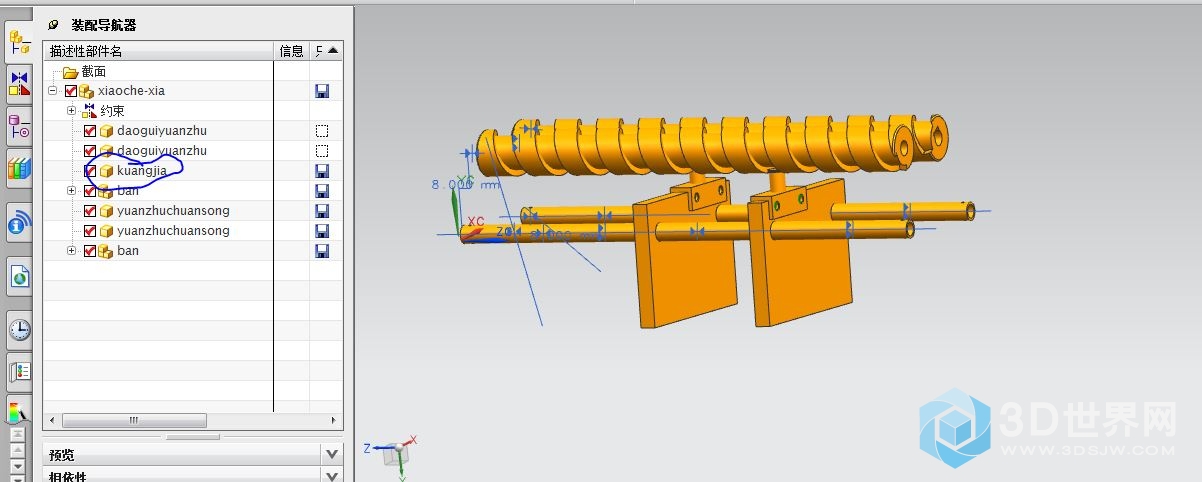1202x482 pixels.
Task: Click sidebar scroll-down arrow button
Action: coord(17,465)
